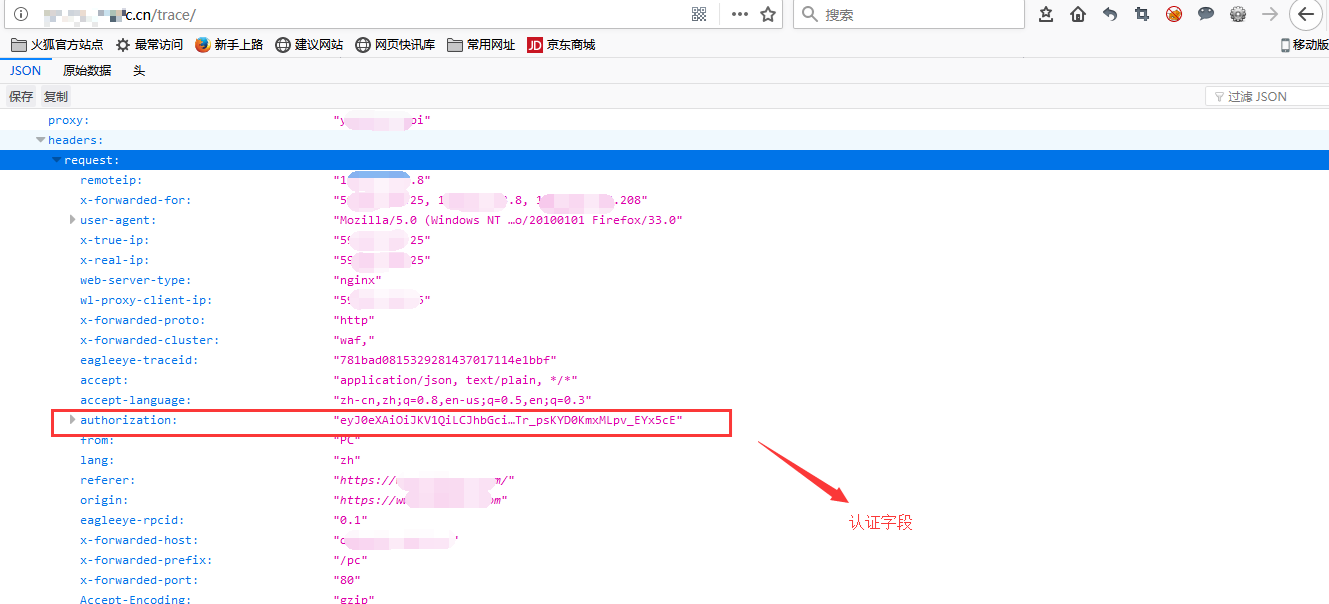This screenshot has width=1329, height=604.
Task: Click the undo curved-arrow toolbar icon
Action: click(x=1110, y=14)
